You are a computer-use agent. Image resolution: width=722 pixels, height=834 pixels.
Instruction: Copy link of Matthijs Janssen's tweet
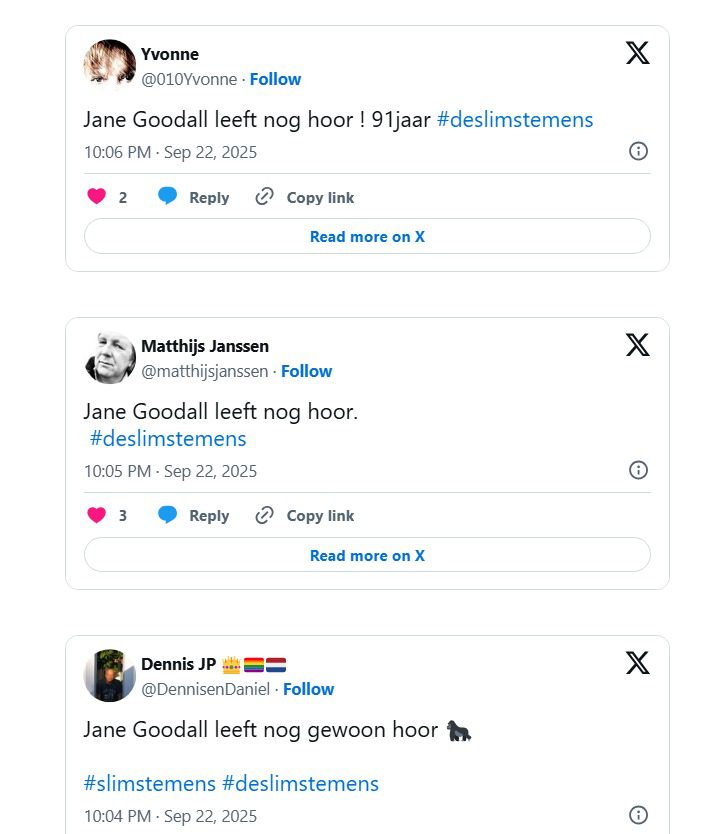(x=305, y=516)
